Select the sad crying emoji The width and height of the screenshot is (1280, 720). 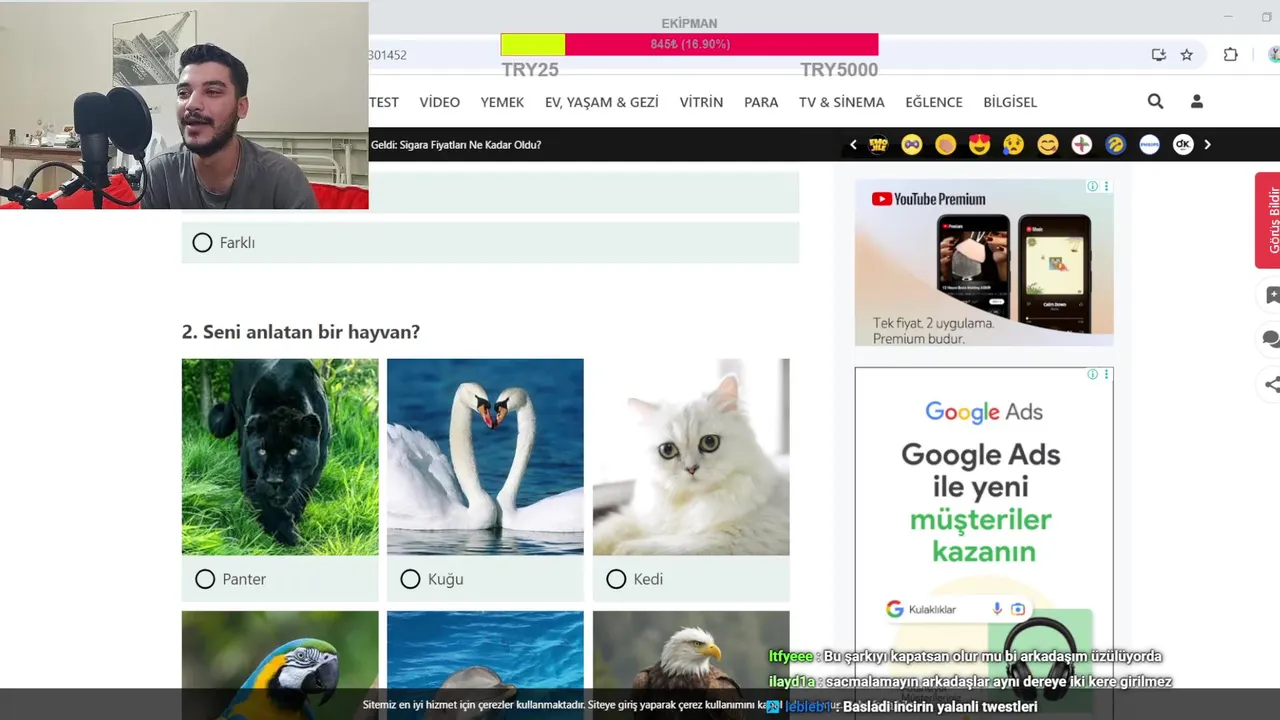[1014, 145]
